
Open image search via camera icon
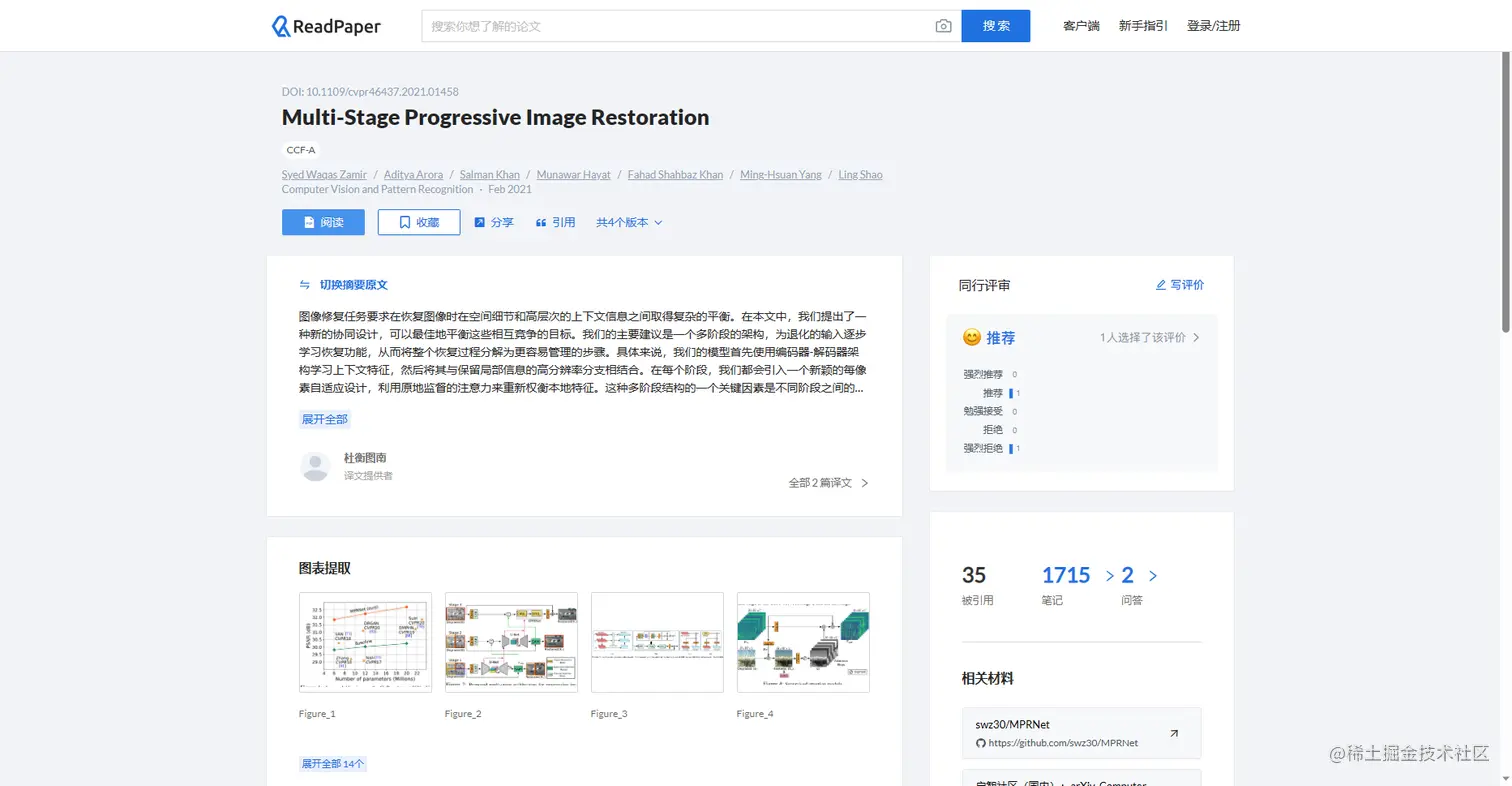pos(943,26)
